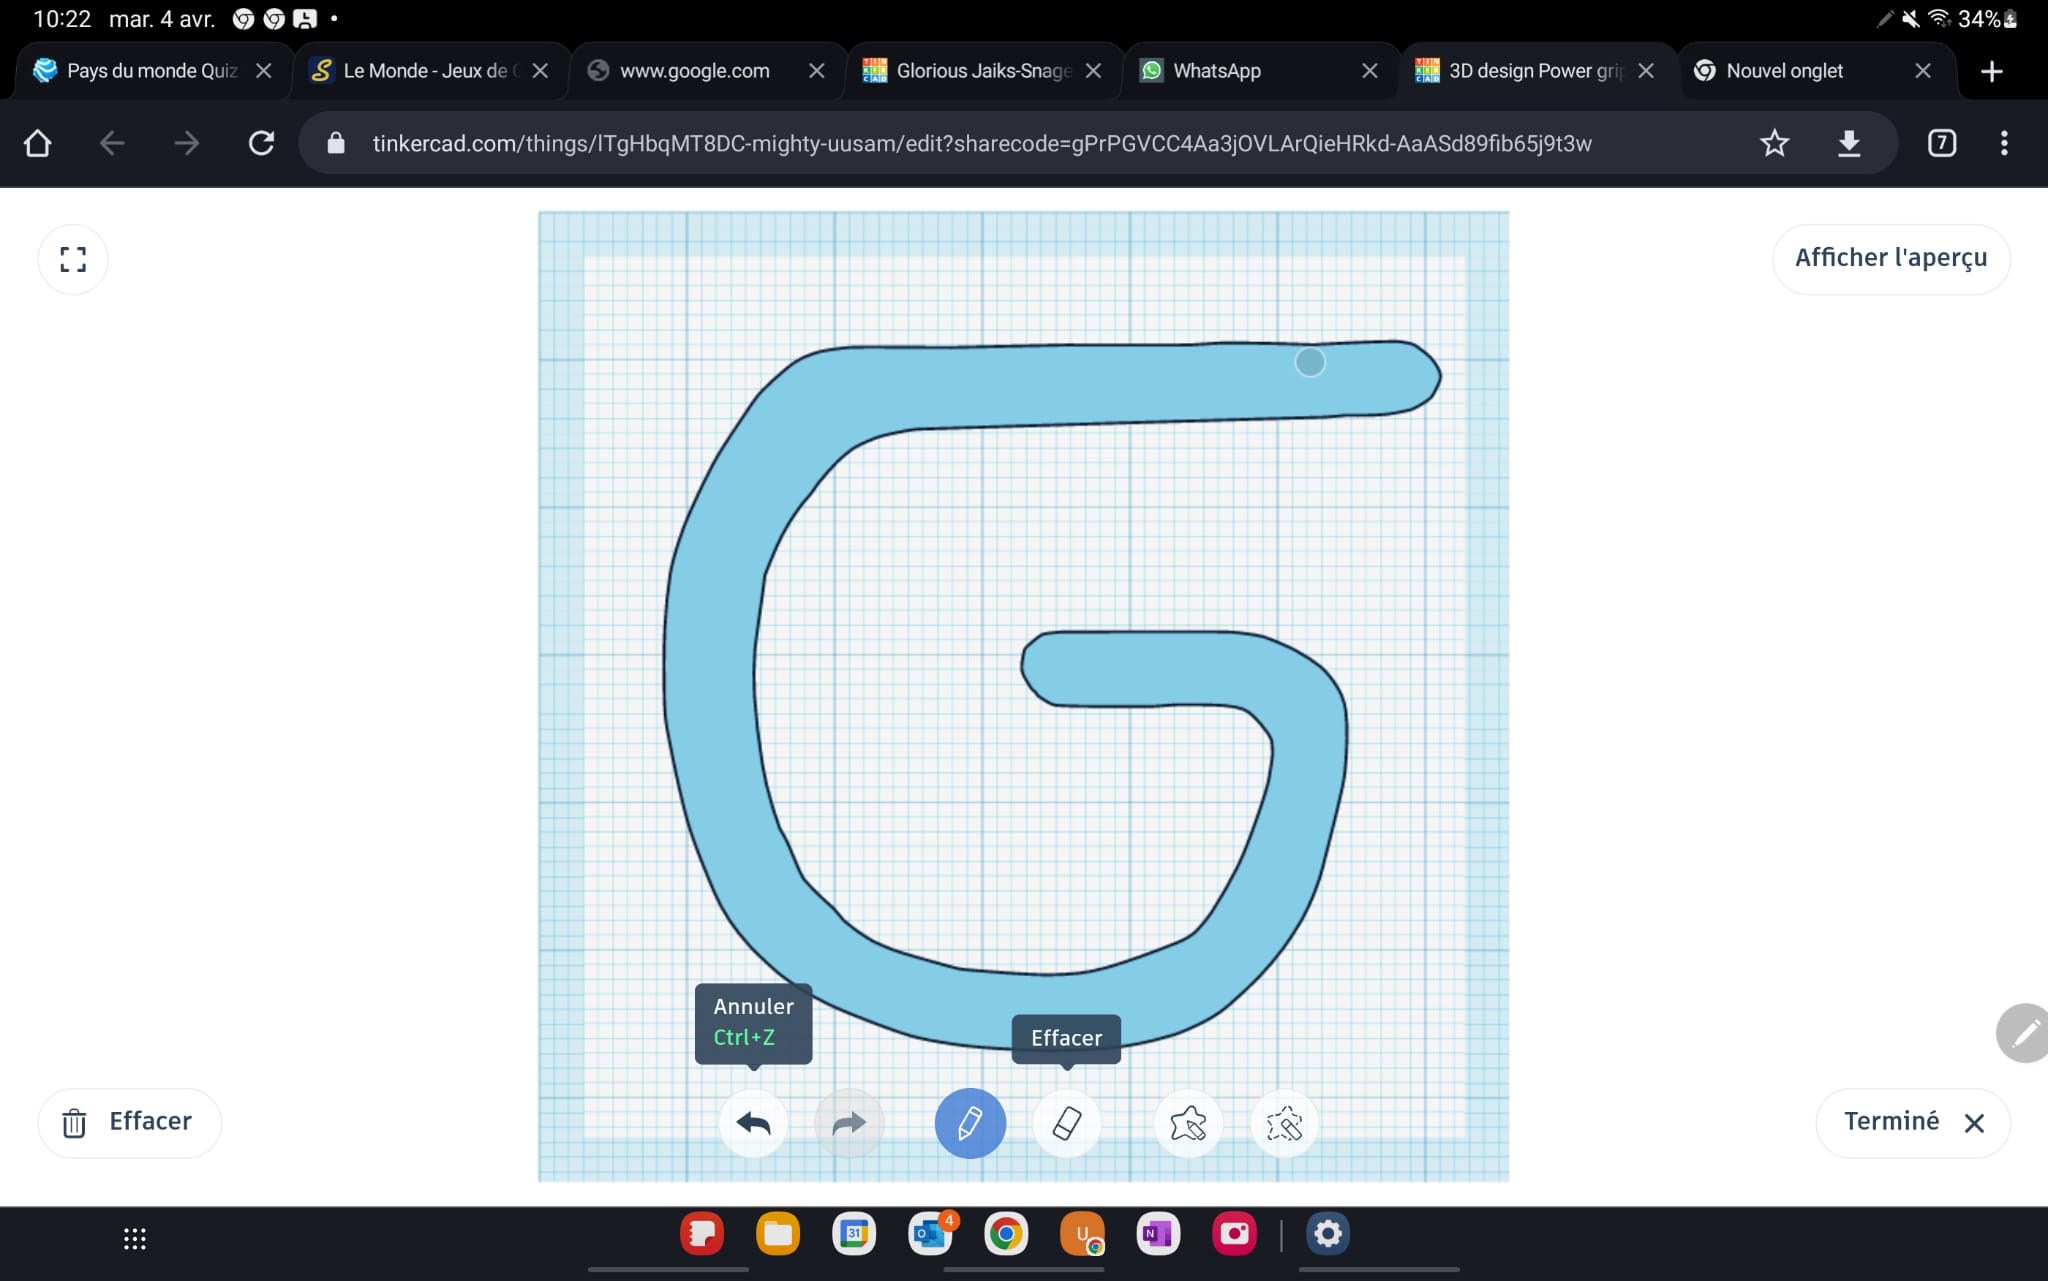Image resolution: width=2048 pixels, height=1281 pixels.
Task: Click the grey cursor dot on drawing
Action: click(x=1310, y=362)
